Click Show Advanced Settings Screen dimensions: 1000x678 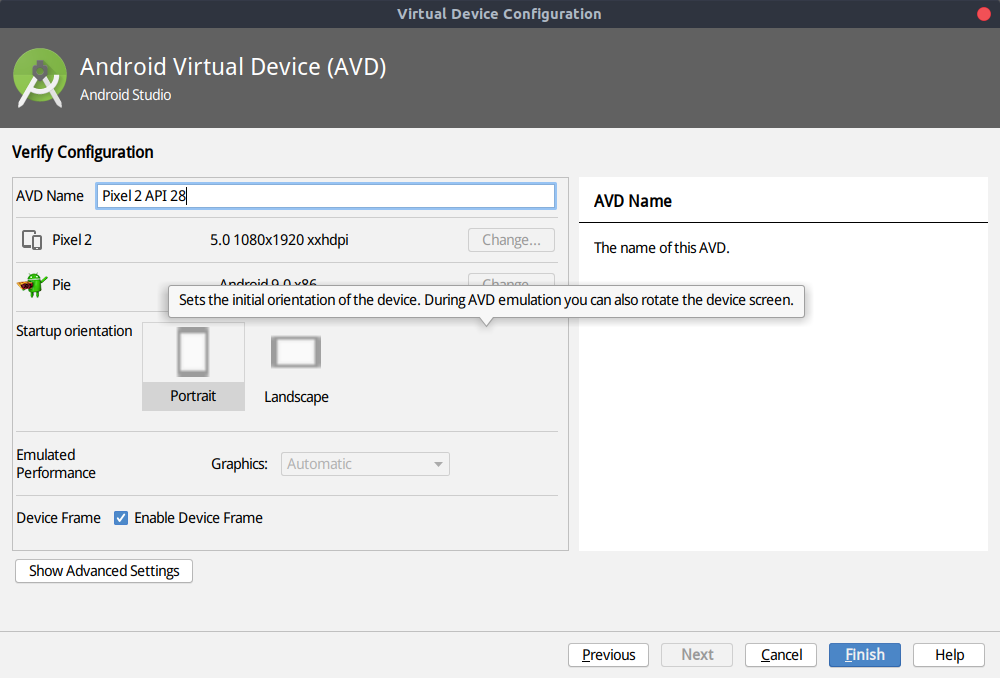(x=103, y=571)
